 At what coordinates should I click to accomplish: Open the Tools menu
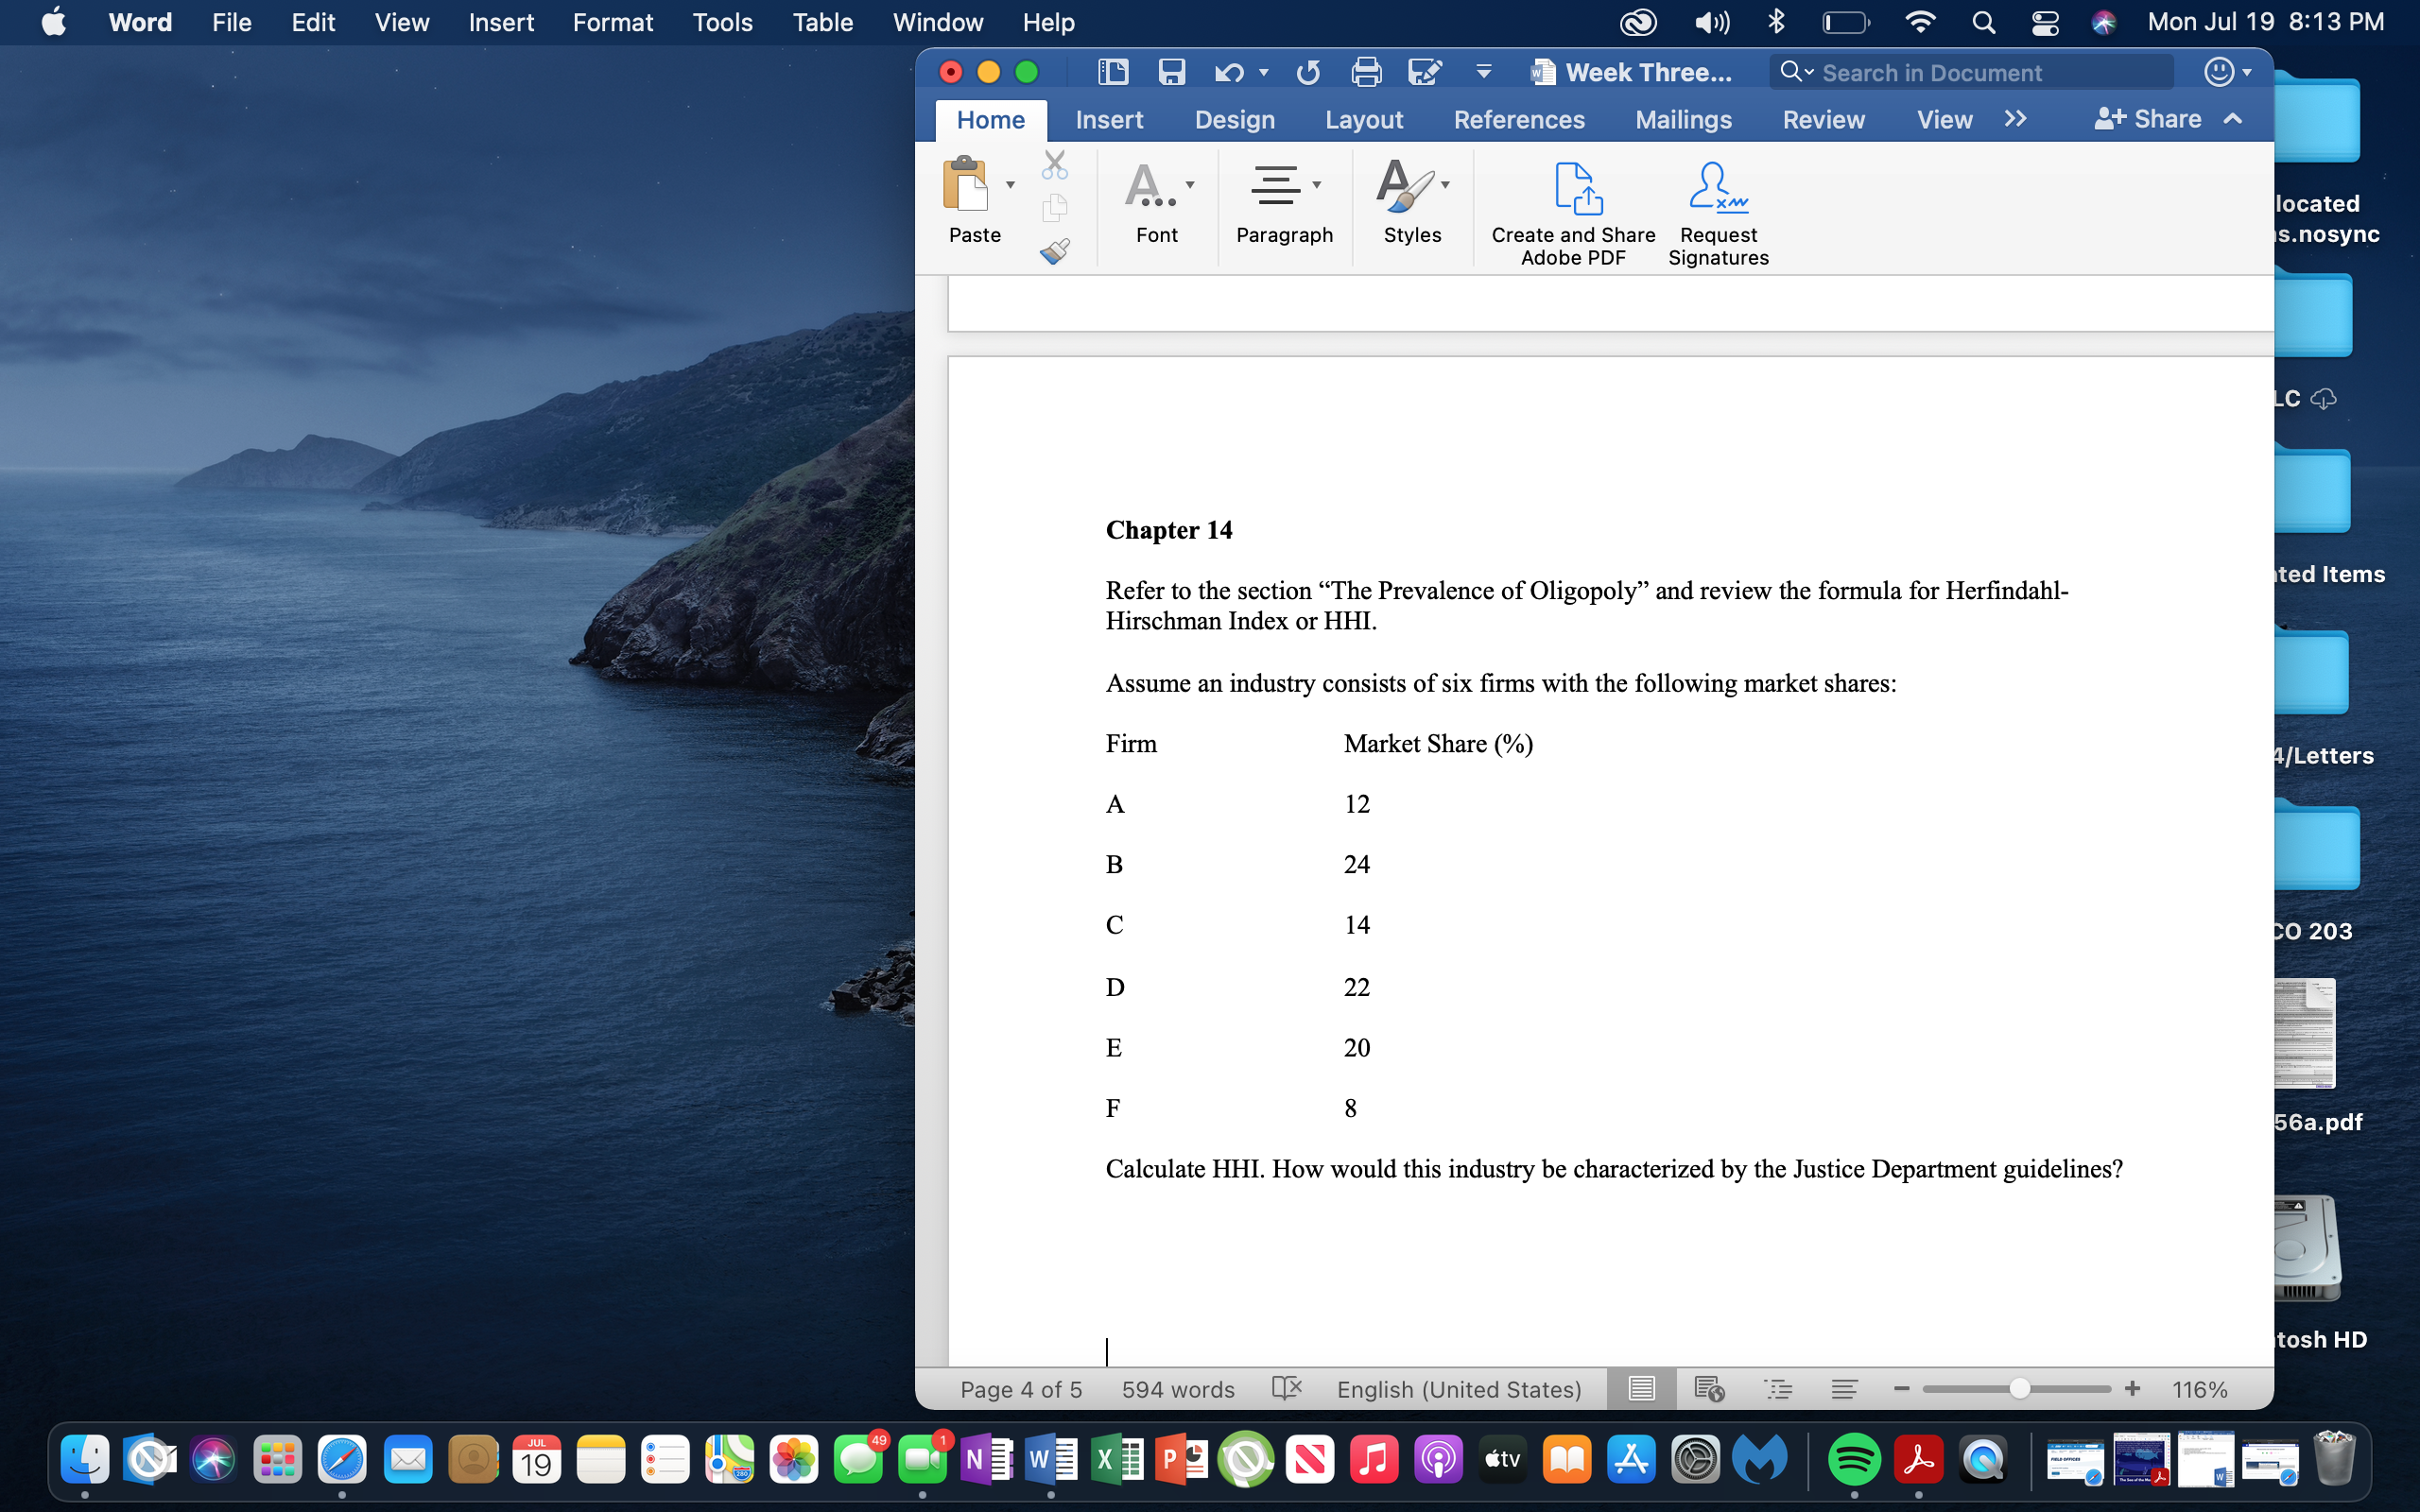point(722,21)
